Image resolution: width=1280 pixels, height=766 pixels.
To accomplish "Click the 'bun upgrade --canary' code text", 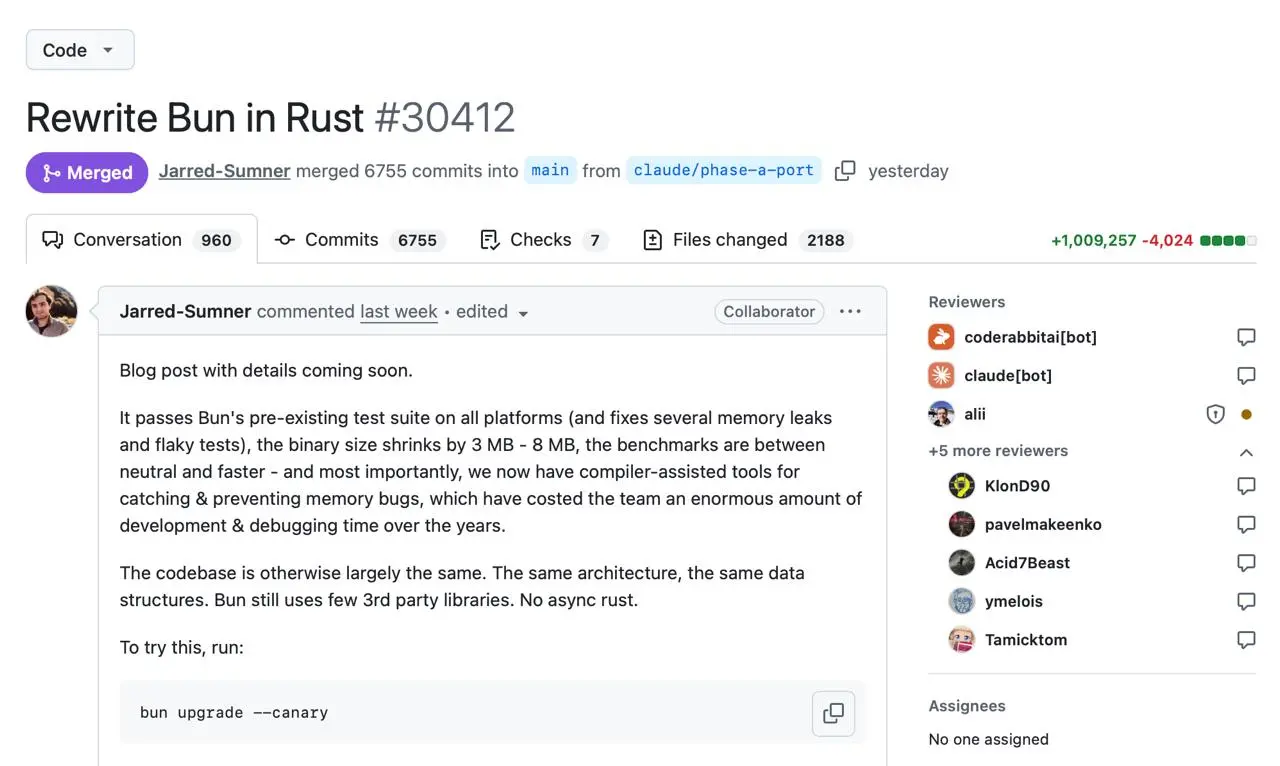I will (x=234, y=713).
